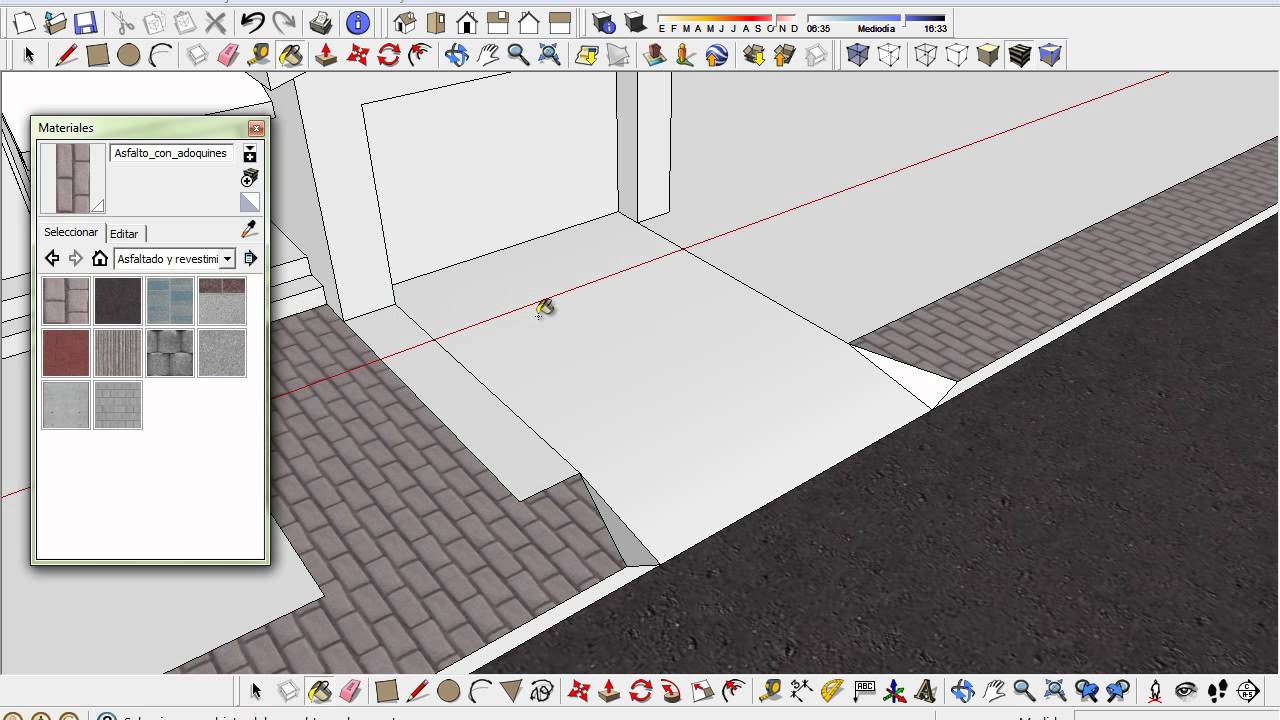Image resolution: width=1280 pixels, height=720 pixels.
Task: Switch to Iso view with the house icon
Action: pyautogui.click(x=405, y=22)
